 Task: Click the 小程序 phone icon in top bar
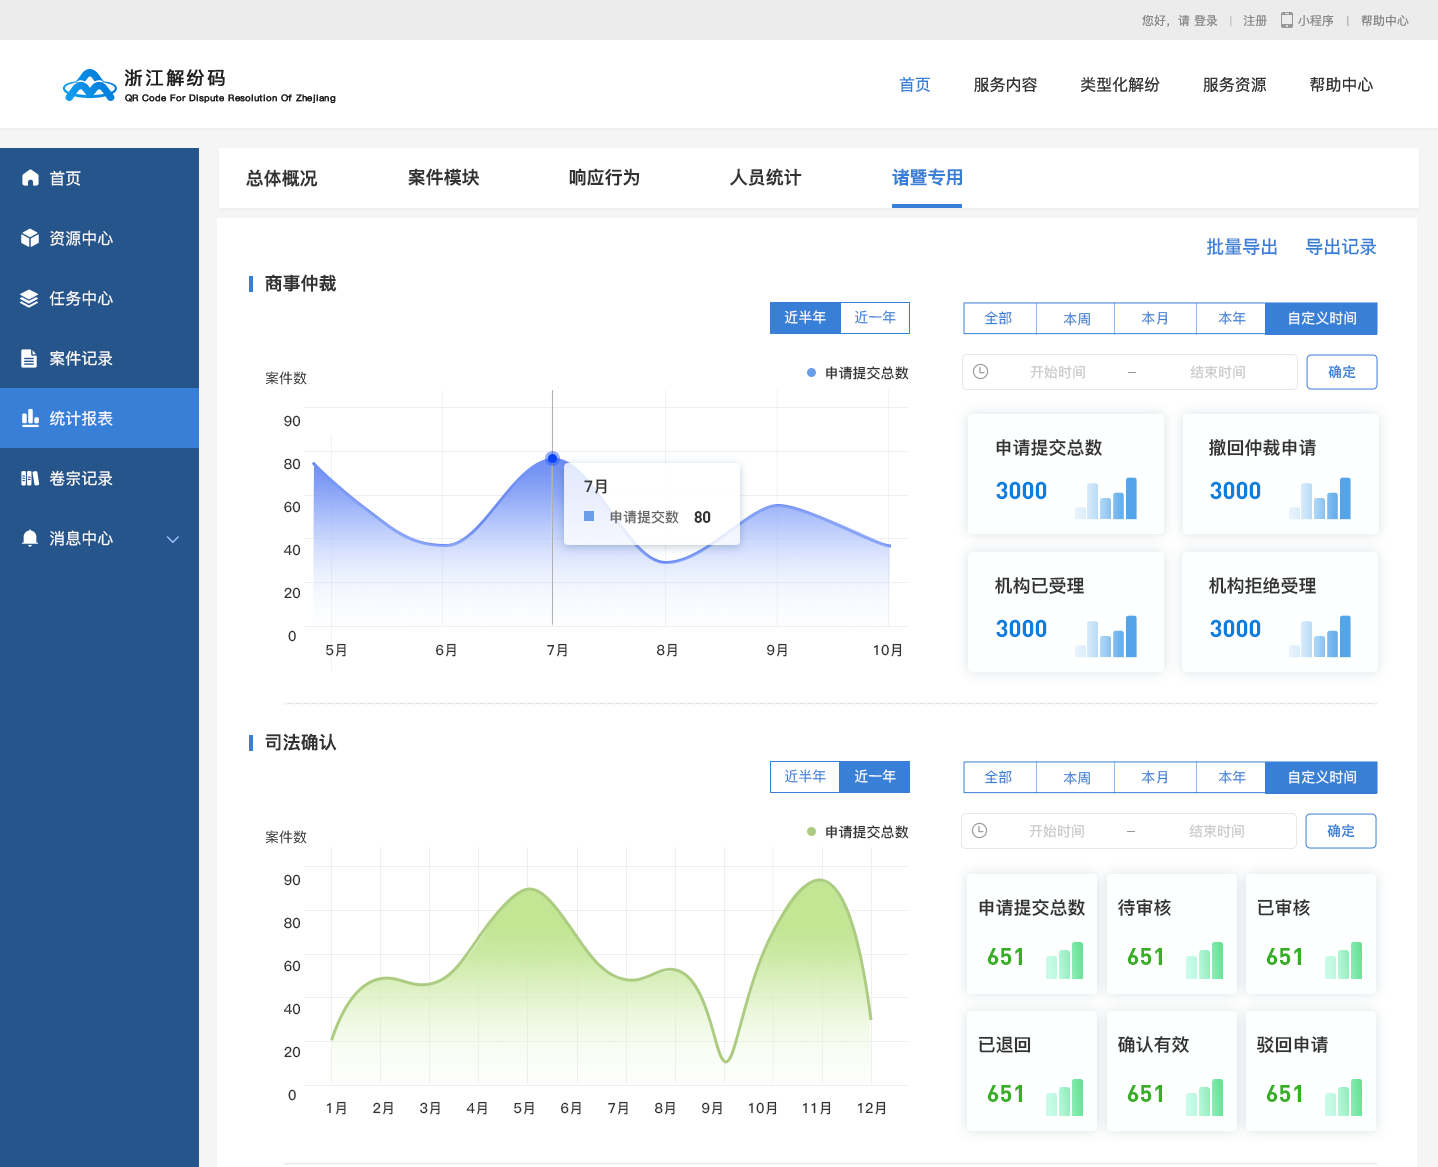(x=1287, y=20)
